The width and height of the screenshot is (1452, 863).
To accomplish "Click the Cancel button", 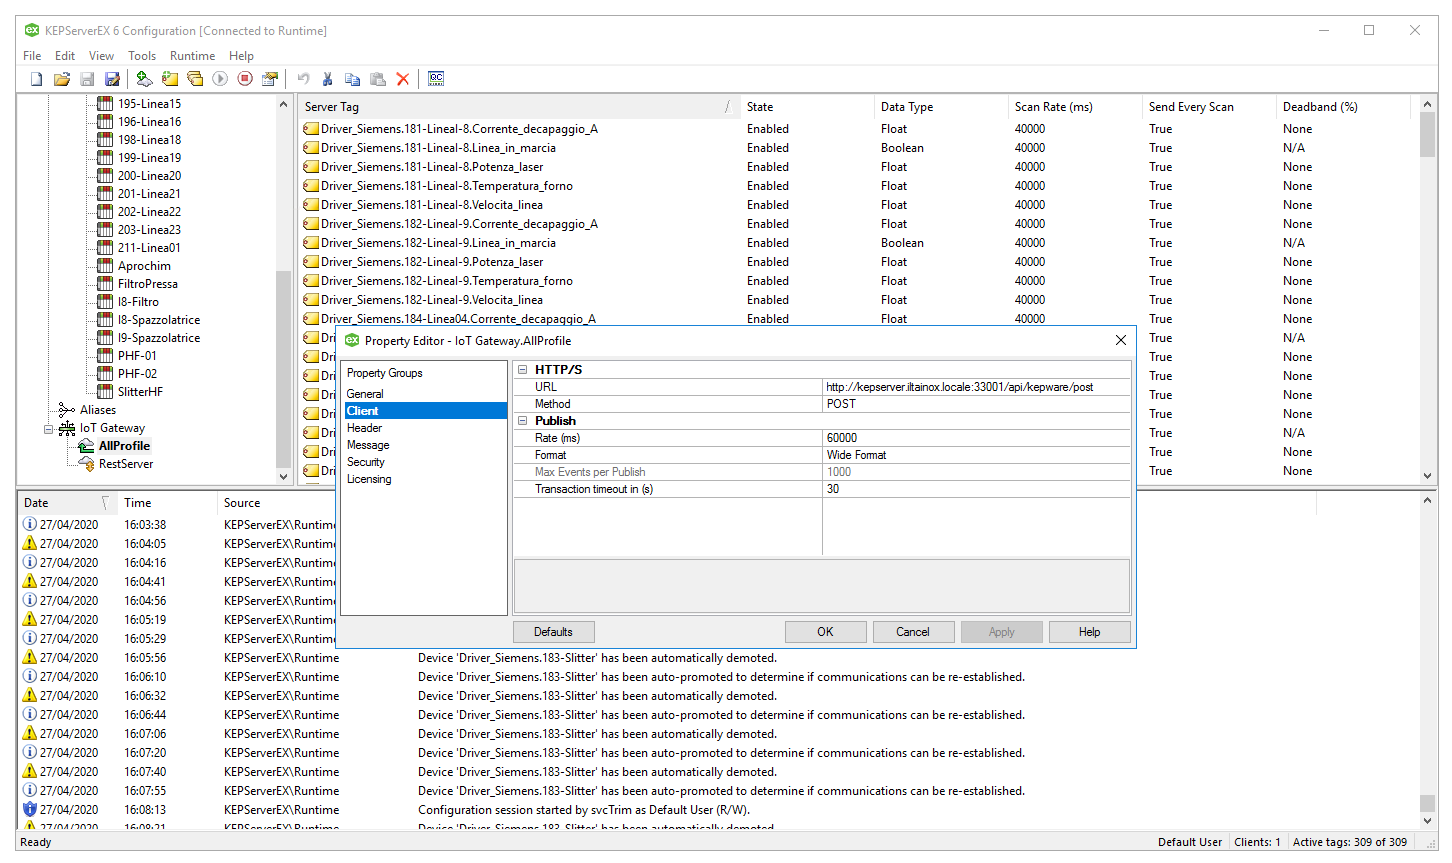I will pos(913,632).
